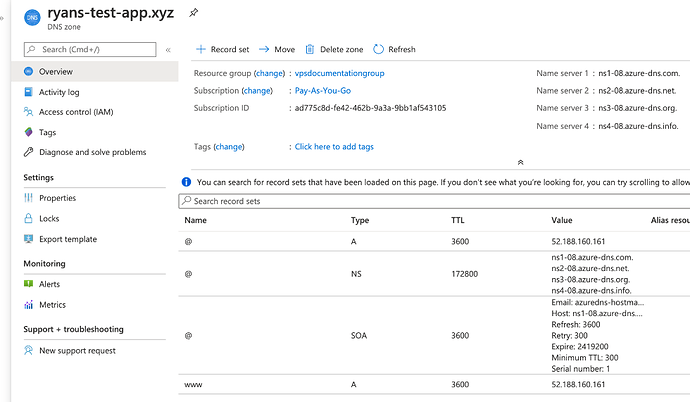Click the Overview icon in sidebar
The width and height of the screenshot is (690, 402).
click(29, 71)
